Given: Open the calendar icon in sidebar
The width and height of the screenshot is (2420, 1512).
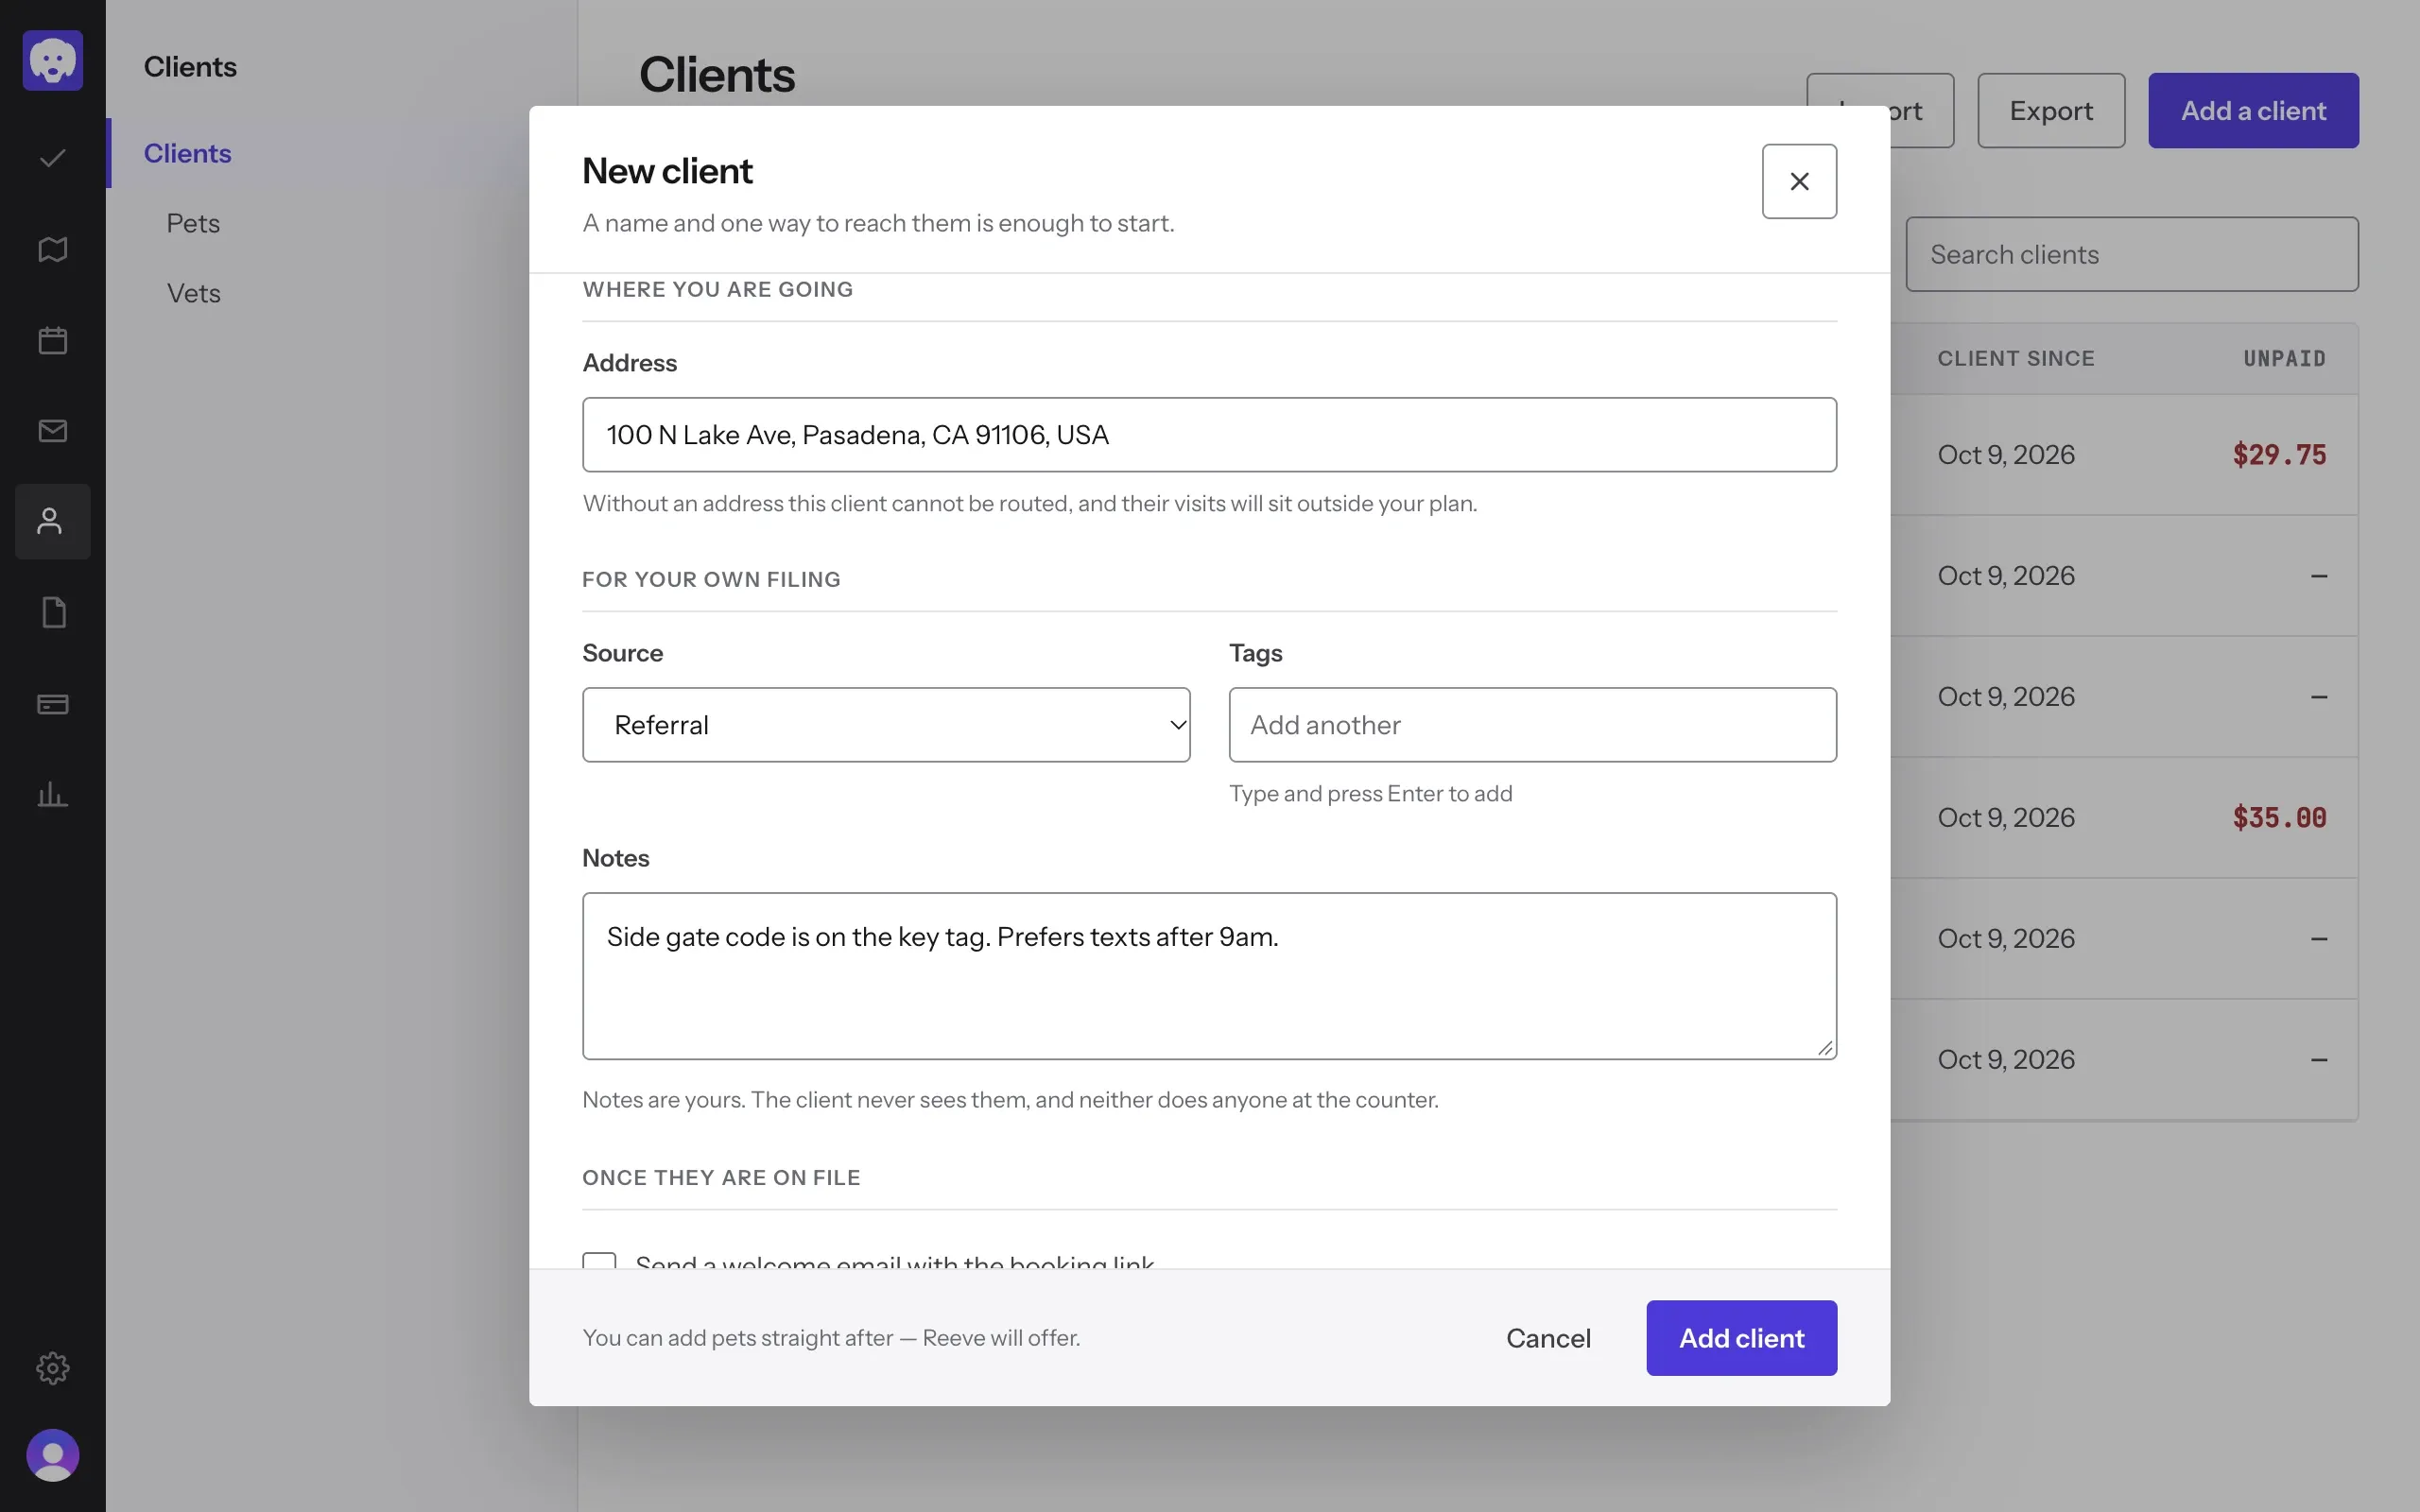Looking at the screenshot, I should pos(52,340).
